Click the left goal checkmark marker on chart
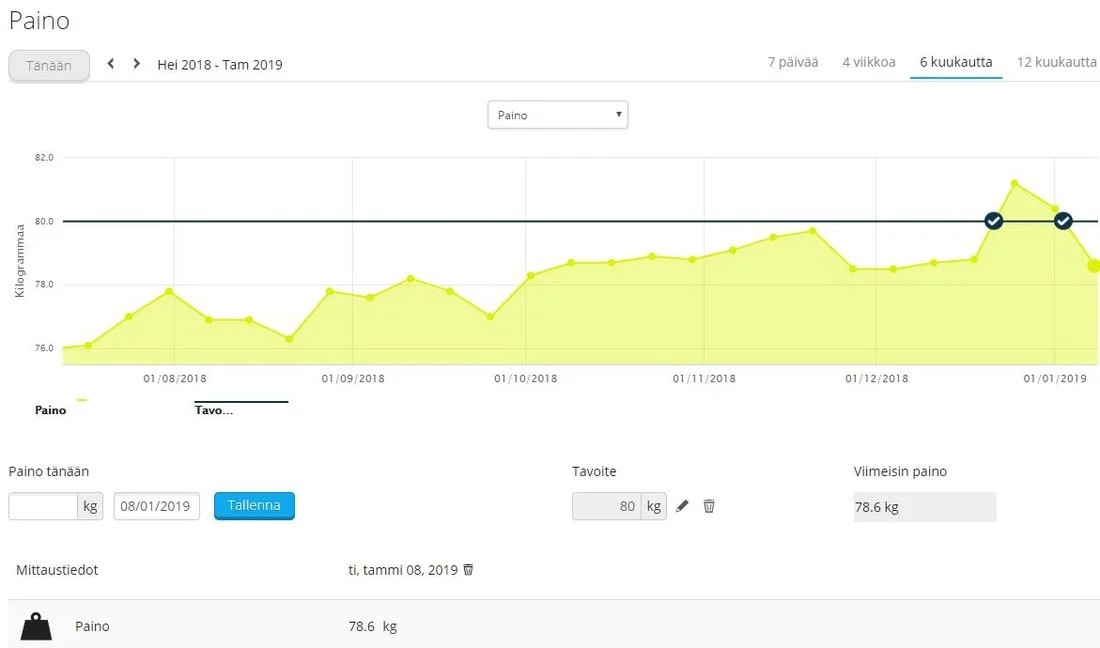 click(993, 221)
